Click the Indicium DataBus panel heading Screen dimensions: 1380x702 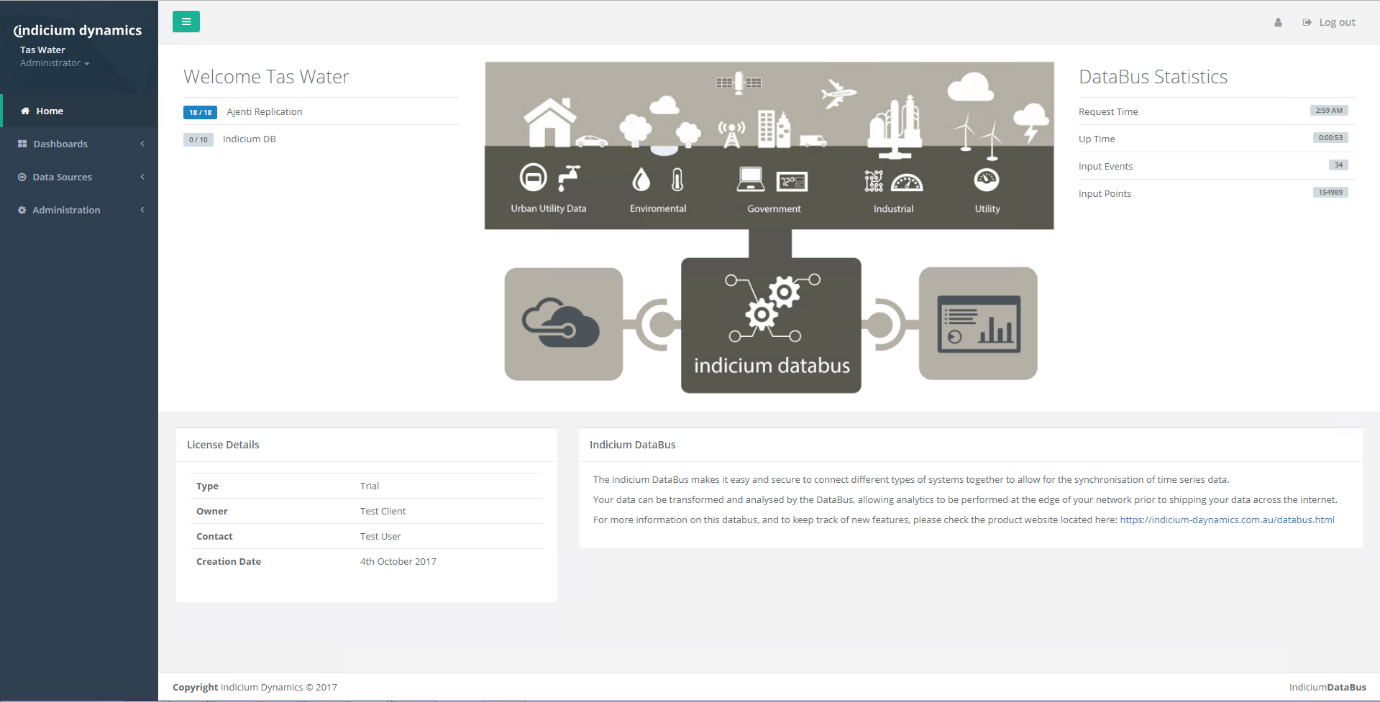[633, 445]
